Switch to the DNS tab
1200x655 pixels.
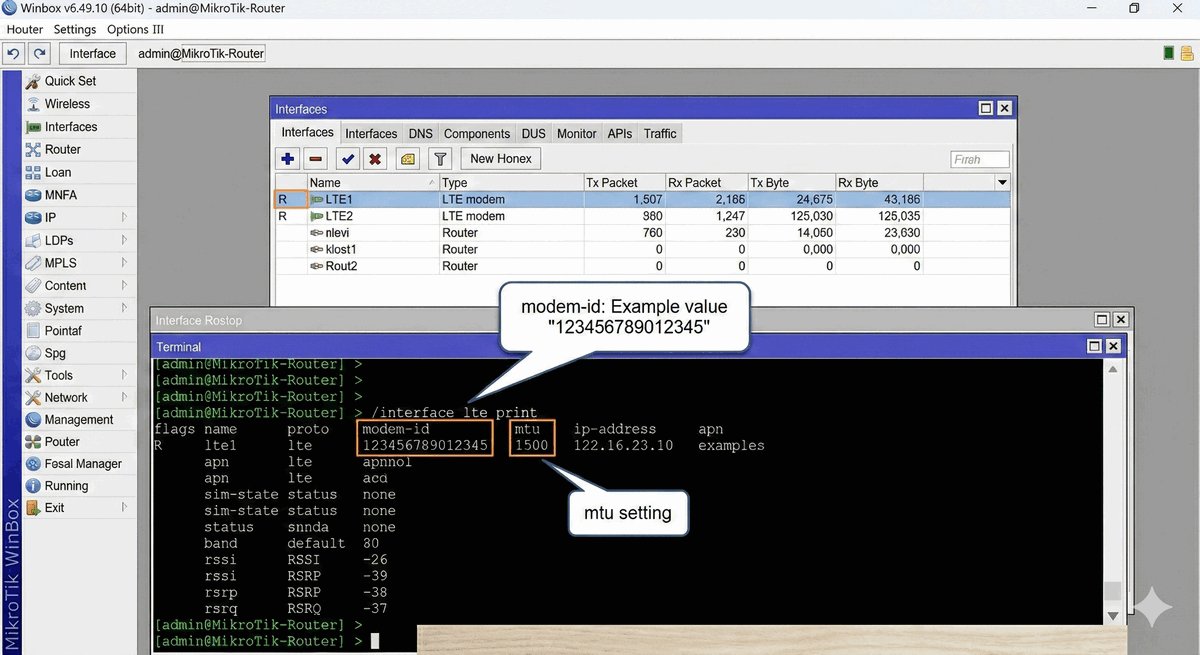(x=420, y=133)
